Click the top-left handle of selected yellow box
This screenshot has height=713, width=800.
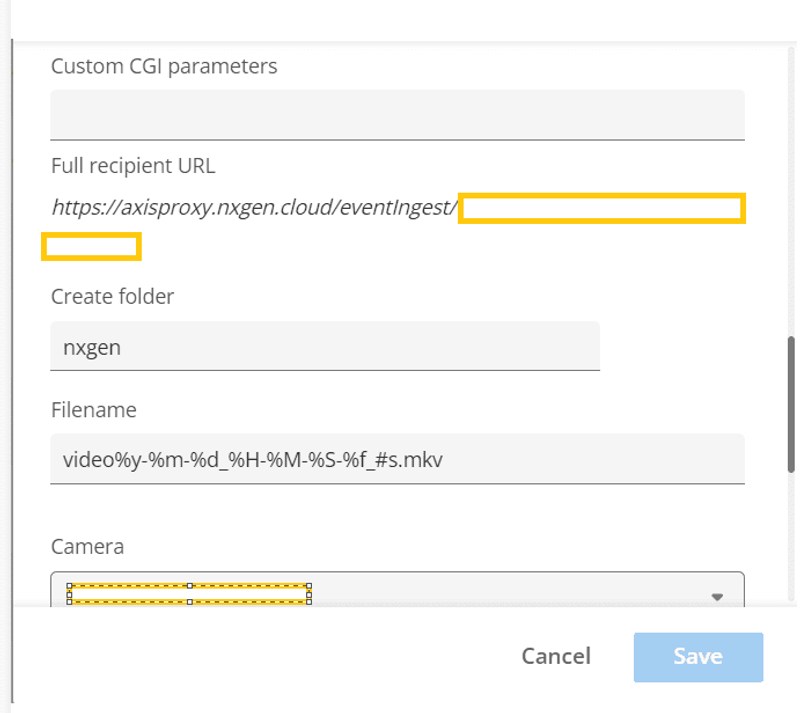tap(69, 585)
